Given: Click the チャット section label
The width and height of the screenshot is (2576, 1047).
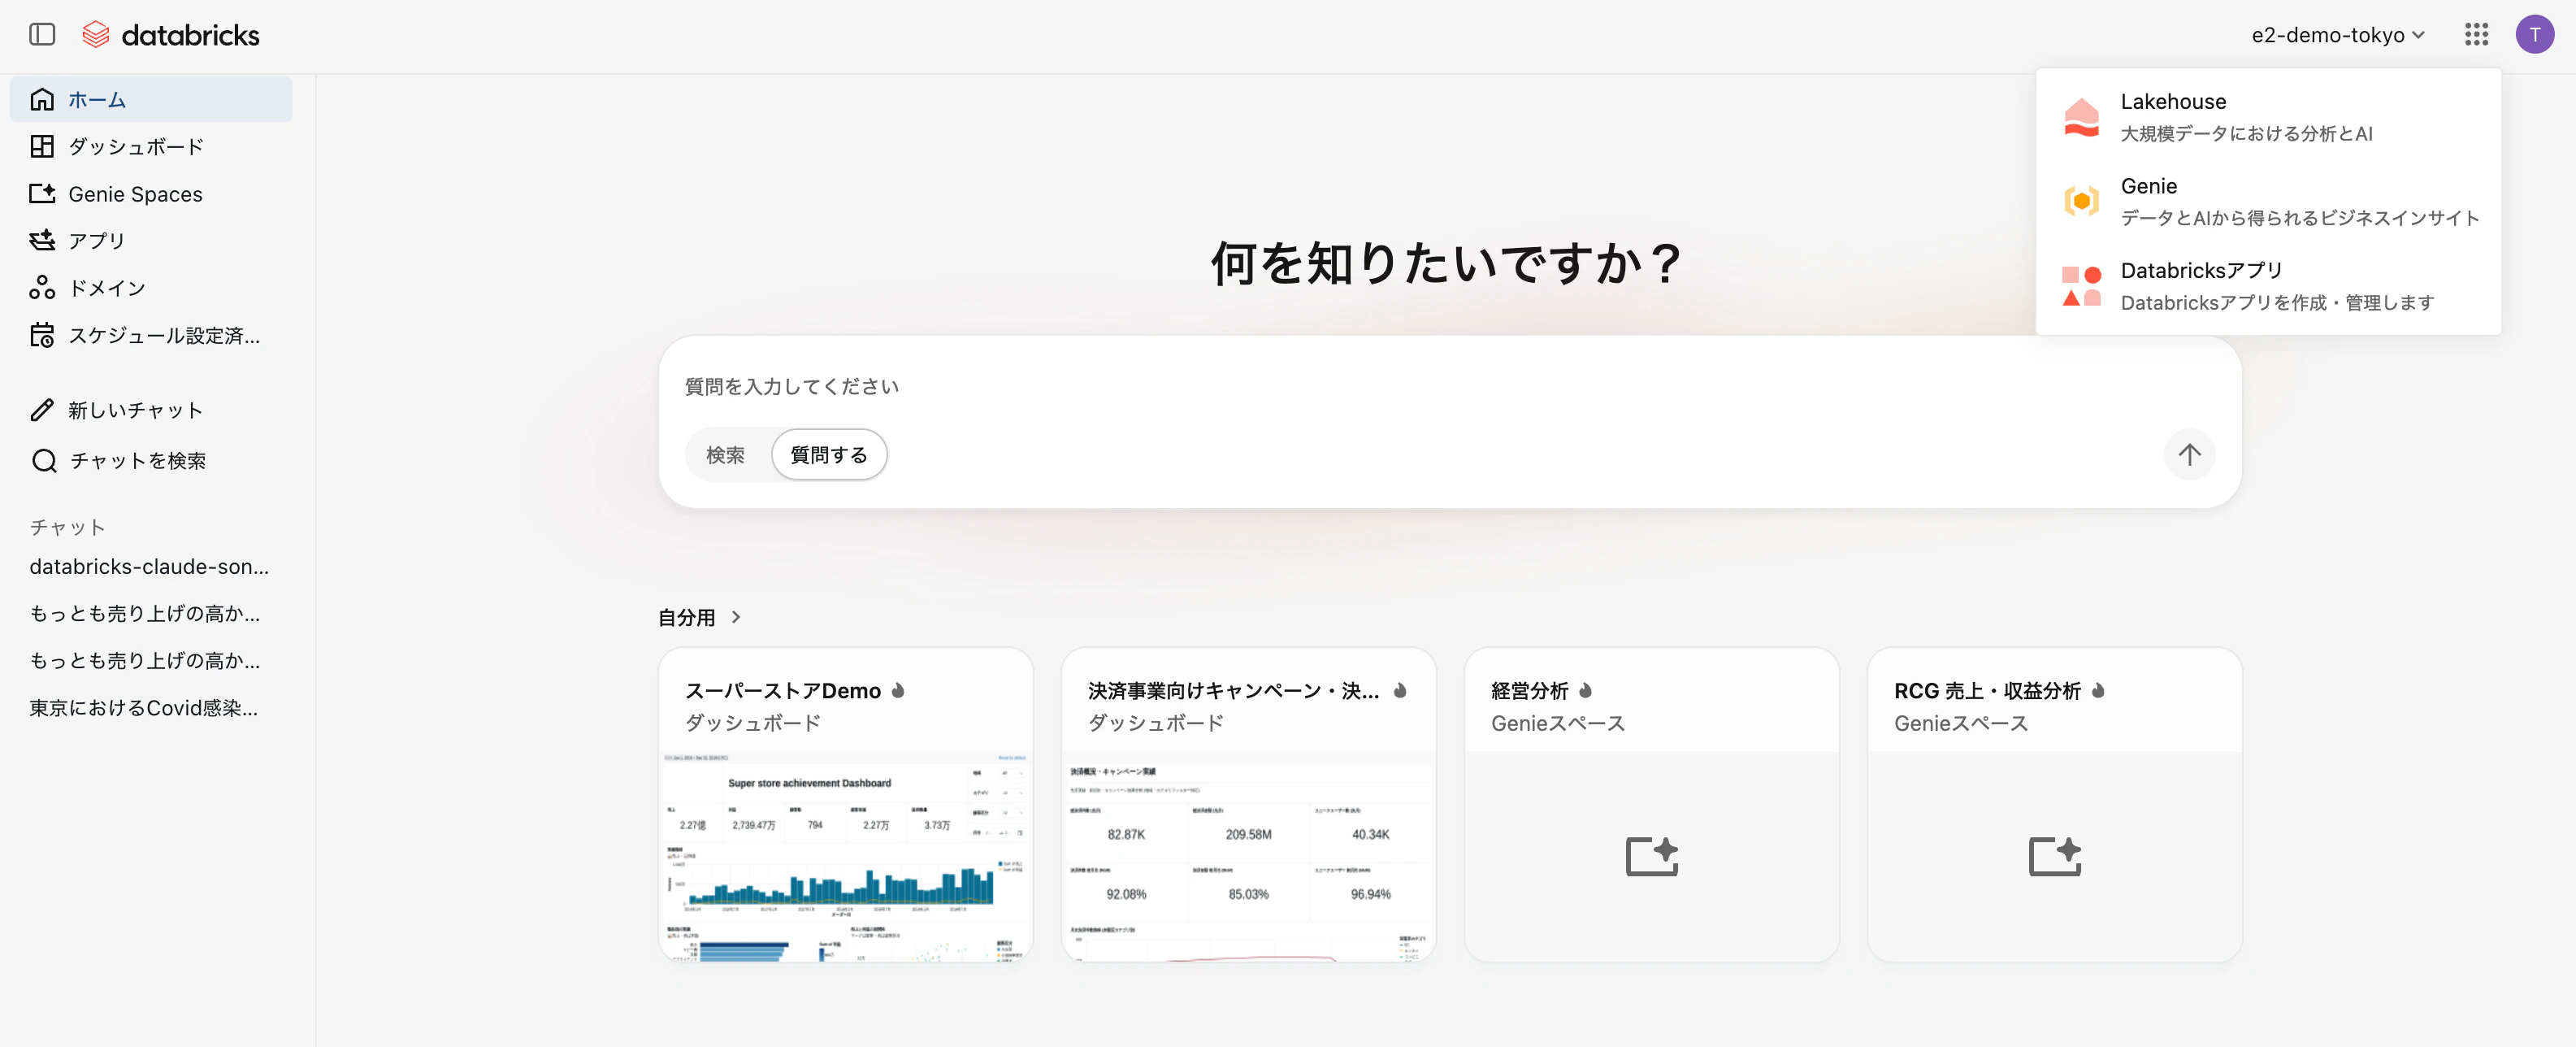Looking at the screenshot, I should 67,527.
